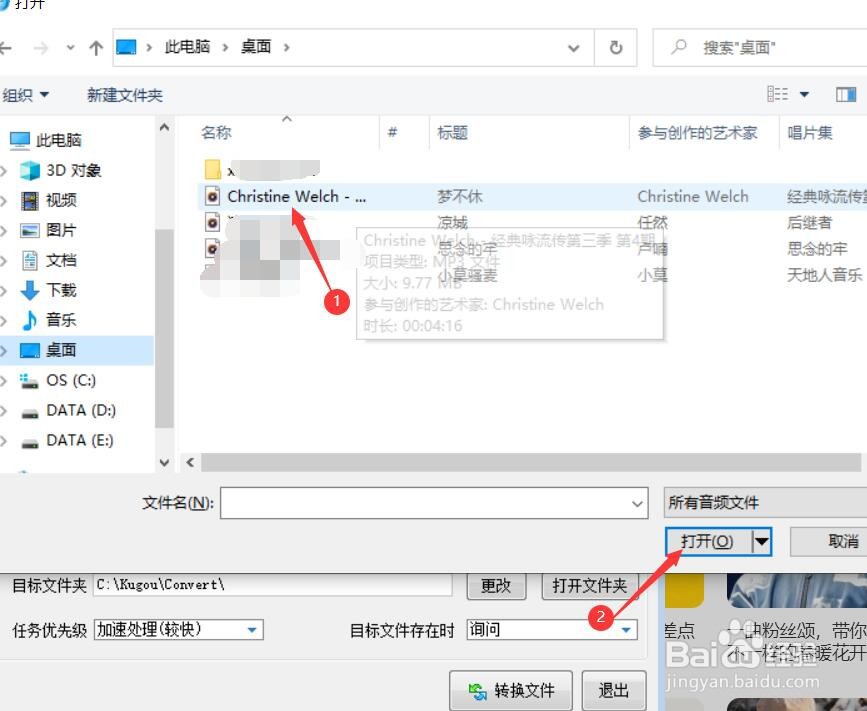Click the yellow folder icon in file list

(212, 170)
